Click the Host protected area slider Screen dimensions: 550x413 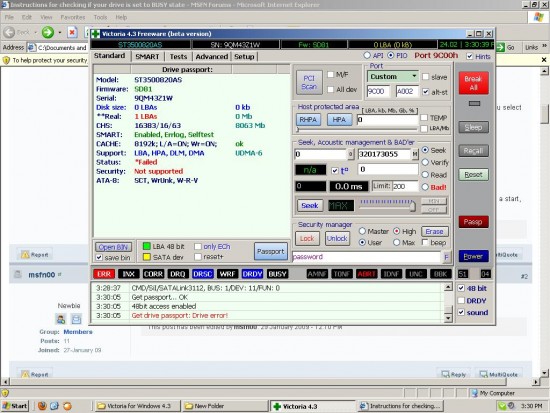(x=357, y=130)
